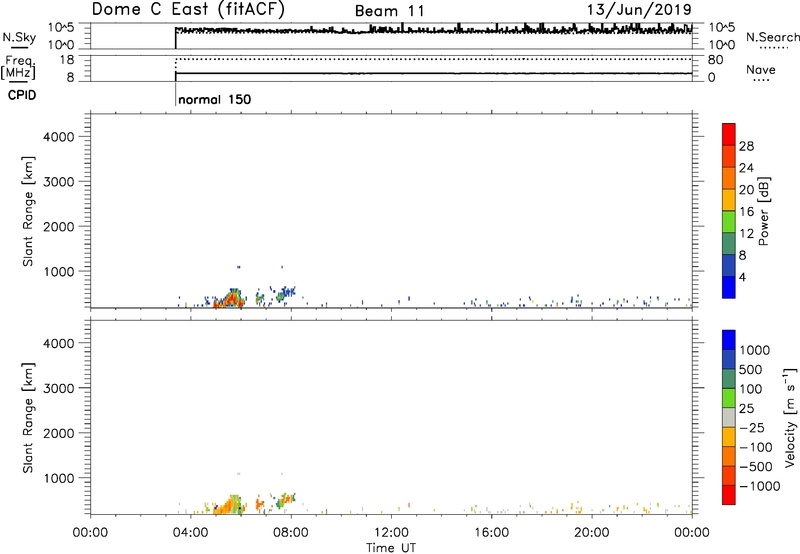The width and height of the screenshot is (800, 554).
Task: Click the "2000" tick of the velocity panel
Action: tap(59, 433)
